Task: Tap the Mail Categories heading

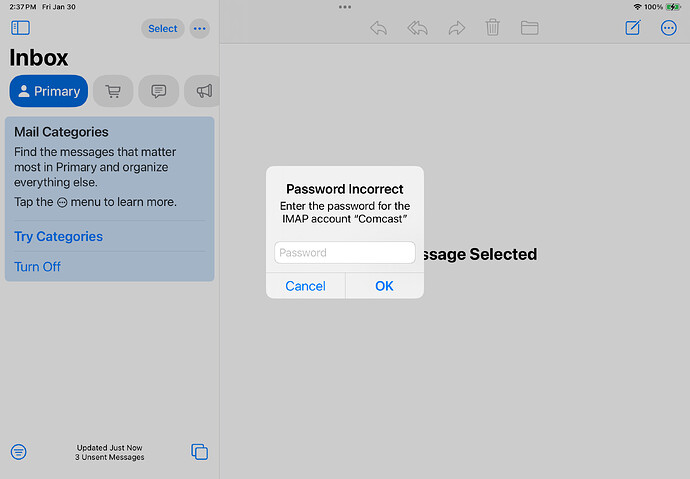Action: (x=61, y=132)
